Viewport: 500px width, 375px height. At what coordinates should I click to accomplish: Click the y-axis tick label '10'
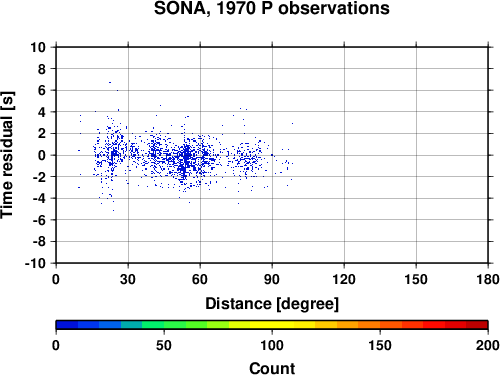[x=38, y=47]
